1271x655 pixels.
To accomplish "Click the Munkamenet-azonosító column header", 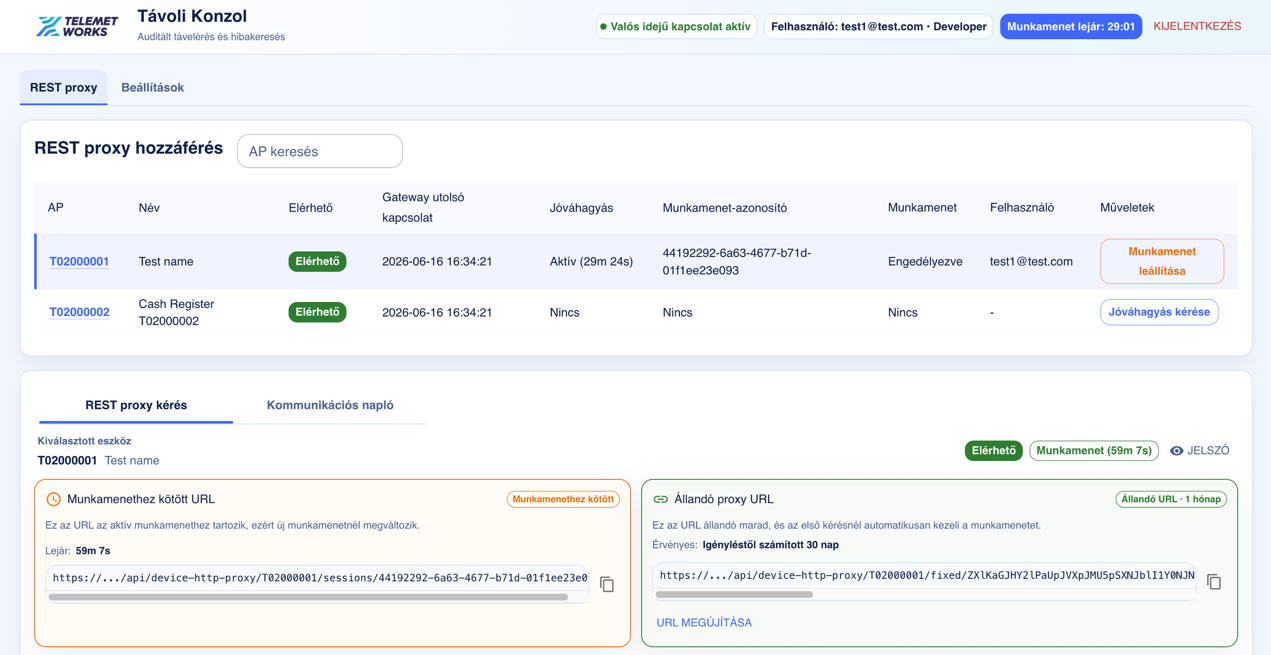I will click(x=724, y=208).
